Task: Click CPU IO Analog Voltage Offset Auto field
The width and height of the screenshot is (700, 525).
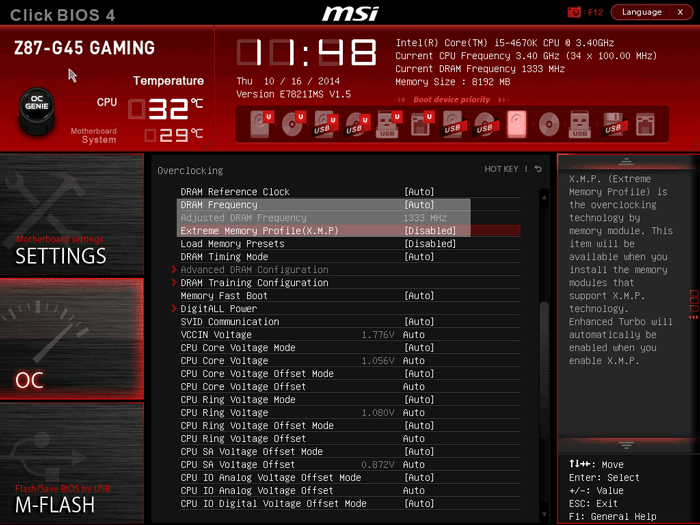Action: [x=414, y=490]
